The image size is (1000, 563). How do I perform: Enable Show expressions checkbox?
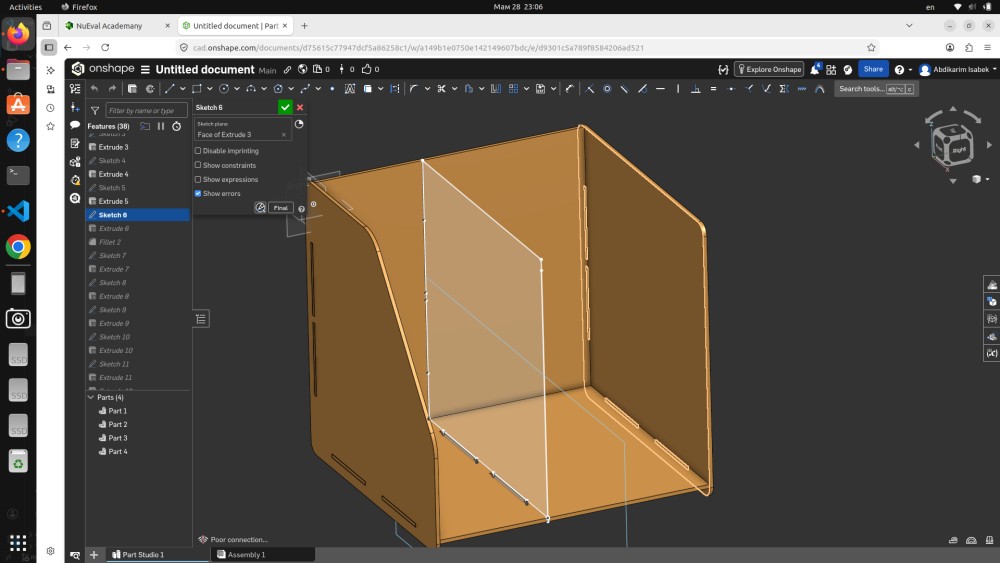coord(198,179)
